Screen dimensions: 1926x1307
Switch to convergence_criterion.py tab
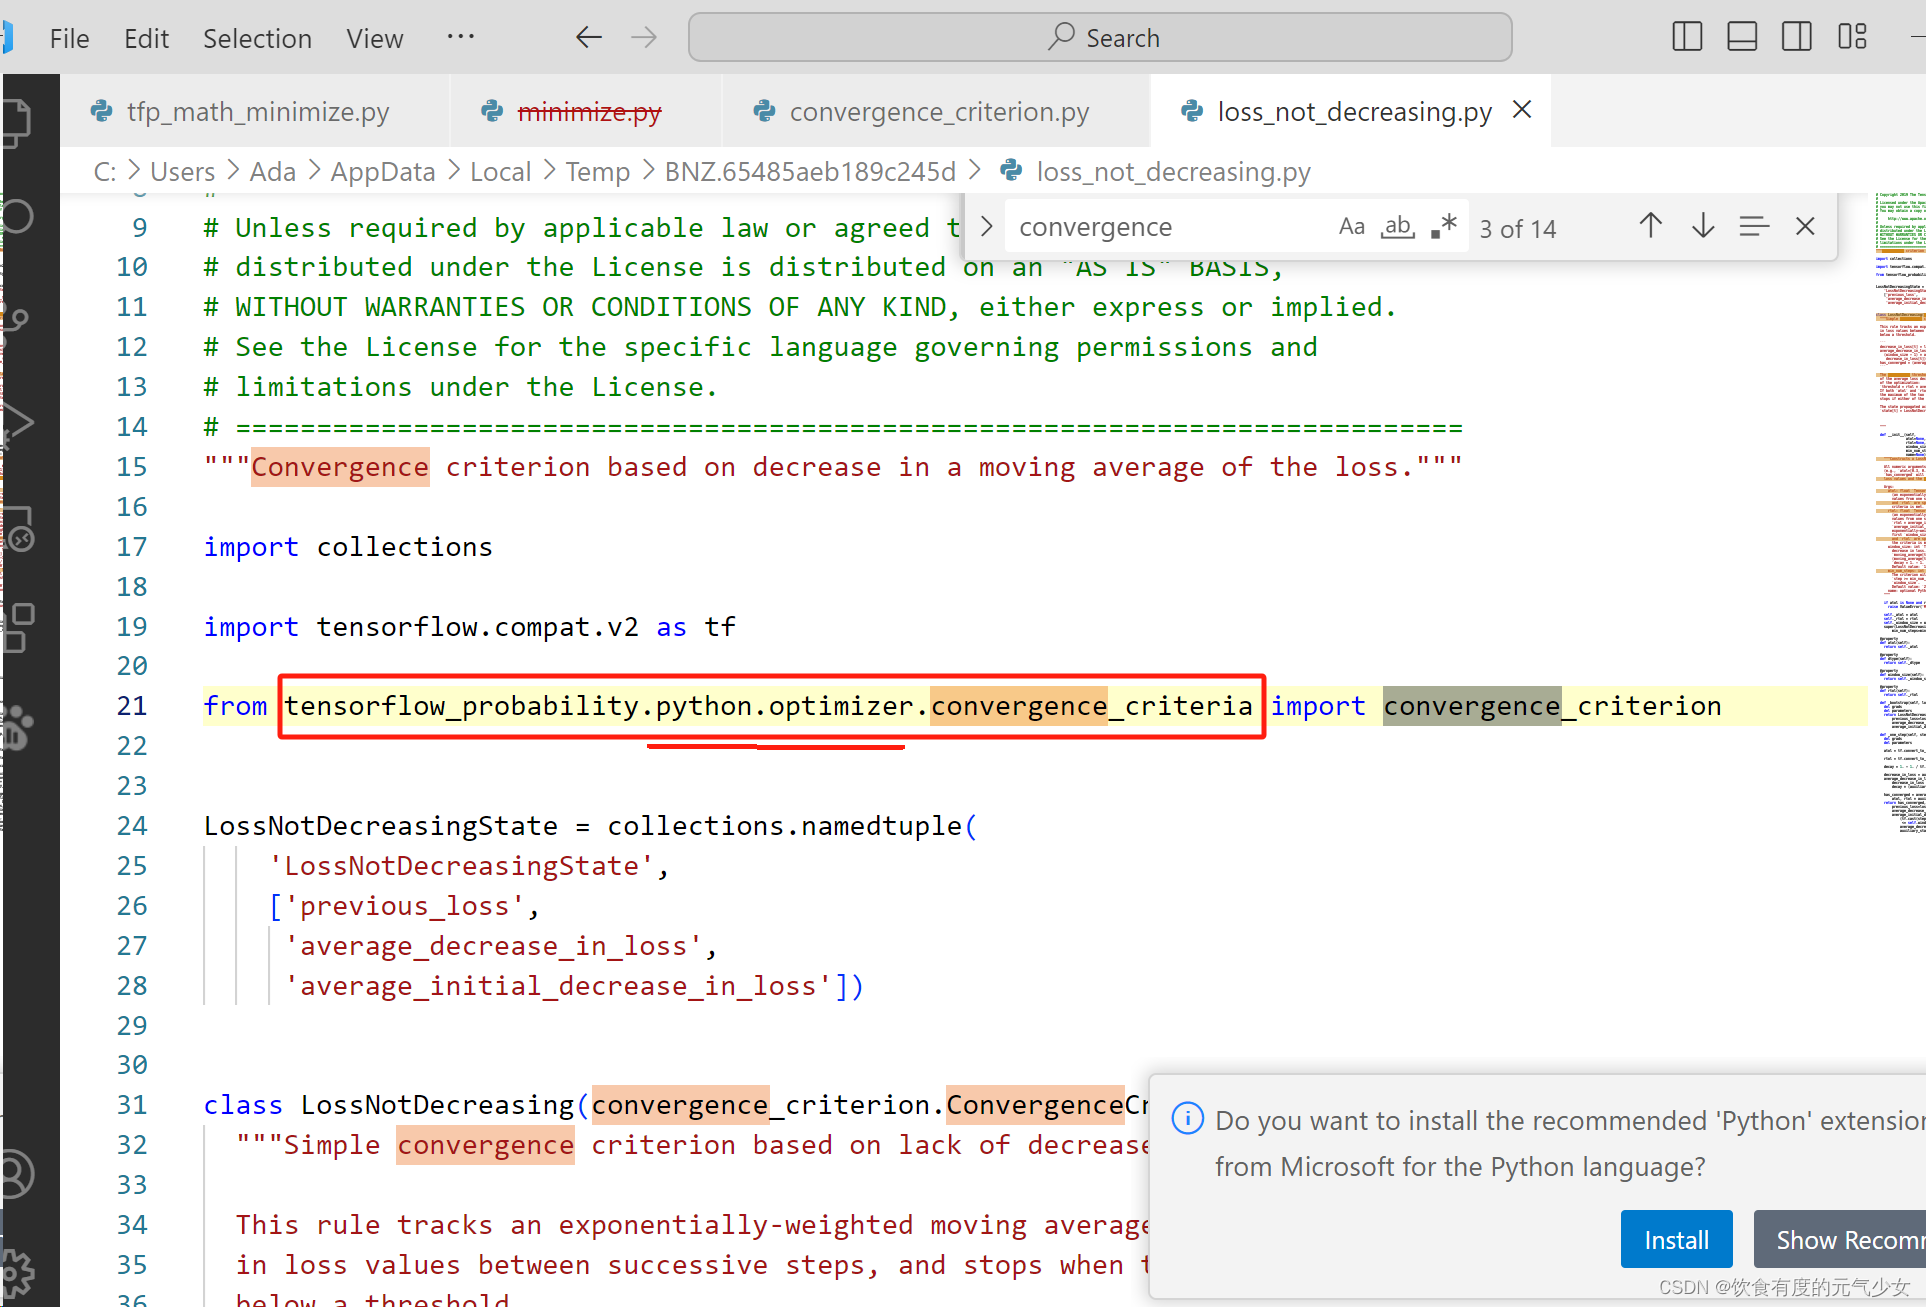pyautogui.click(x=938, y=111)
